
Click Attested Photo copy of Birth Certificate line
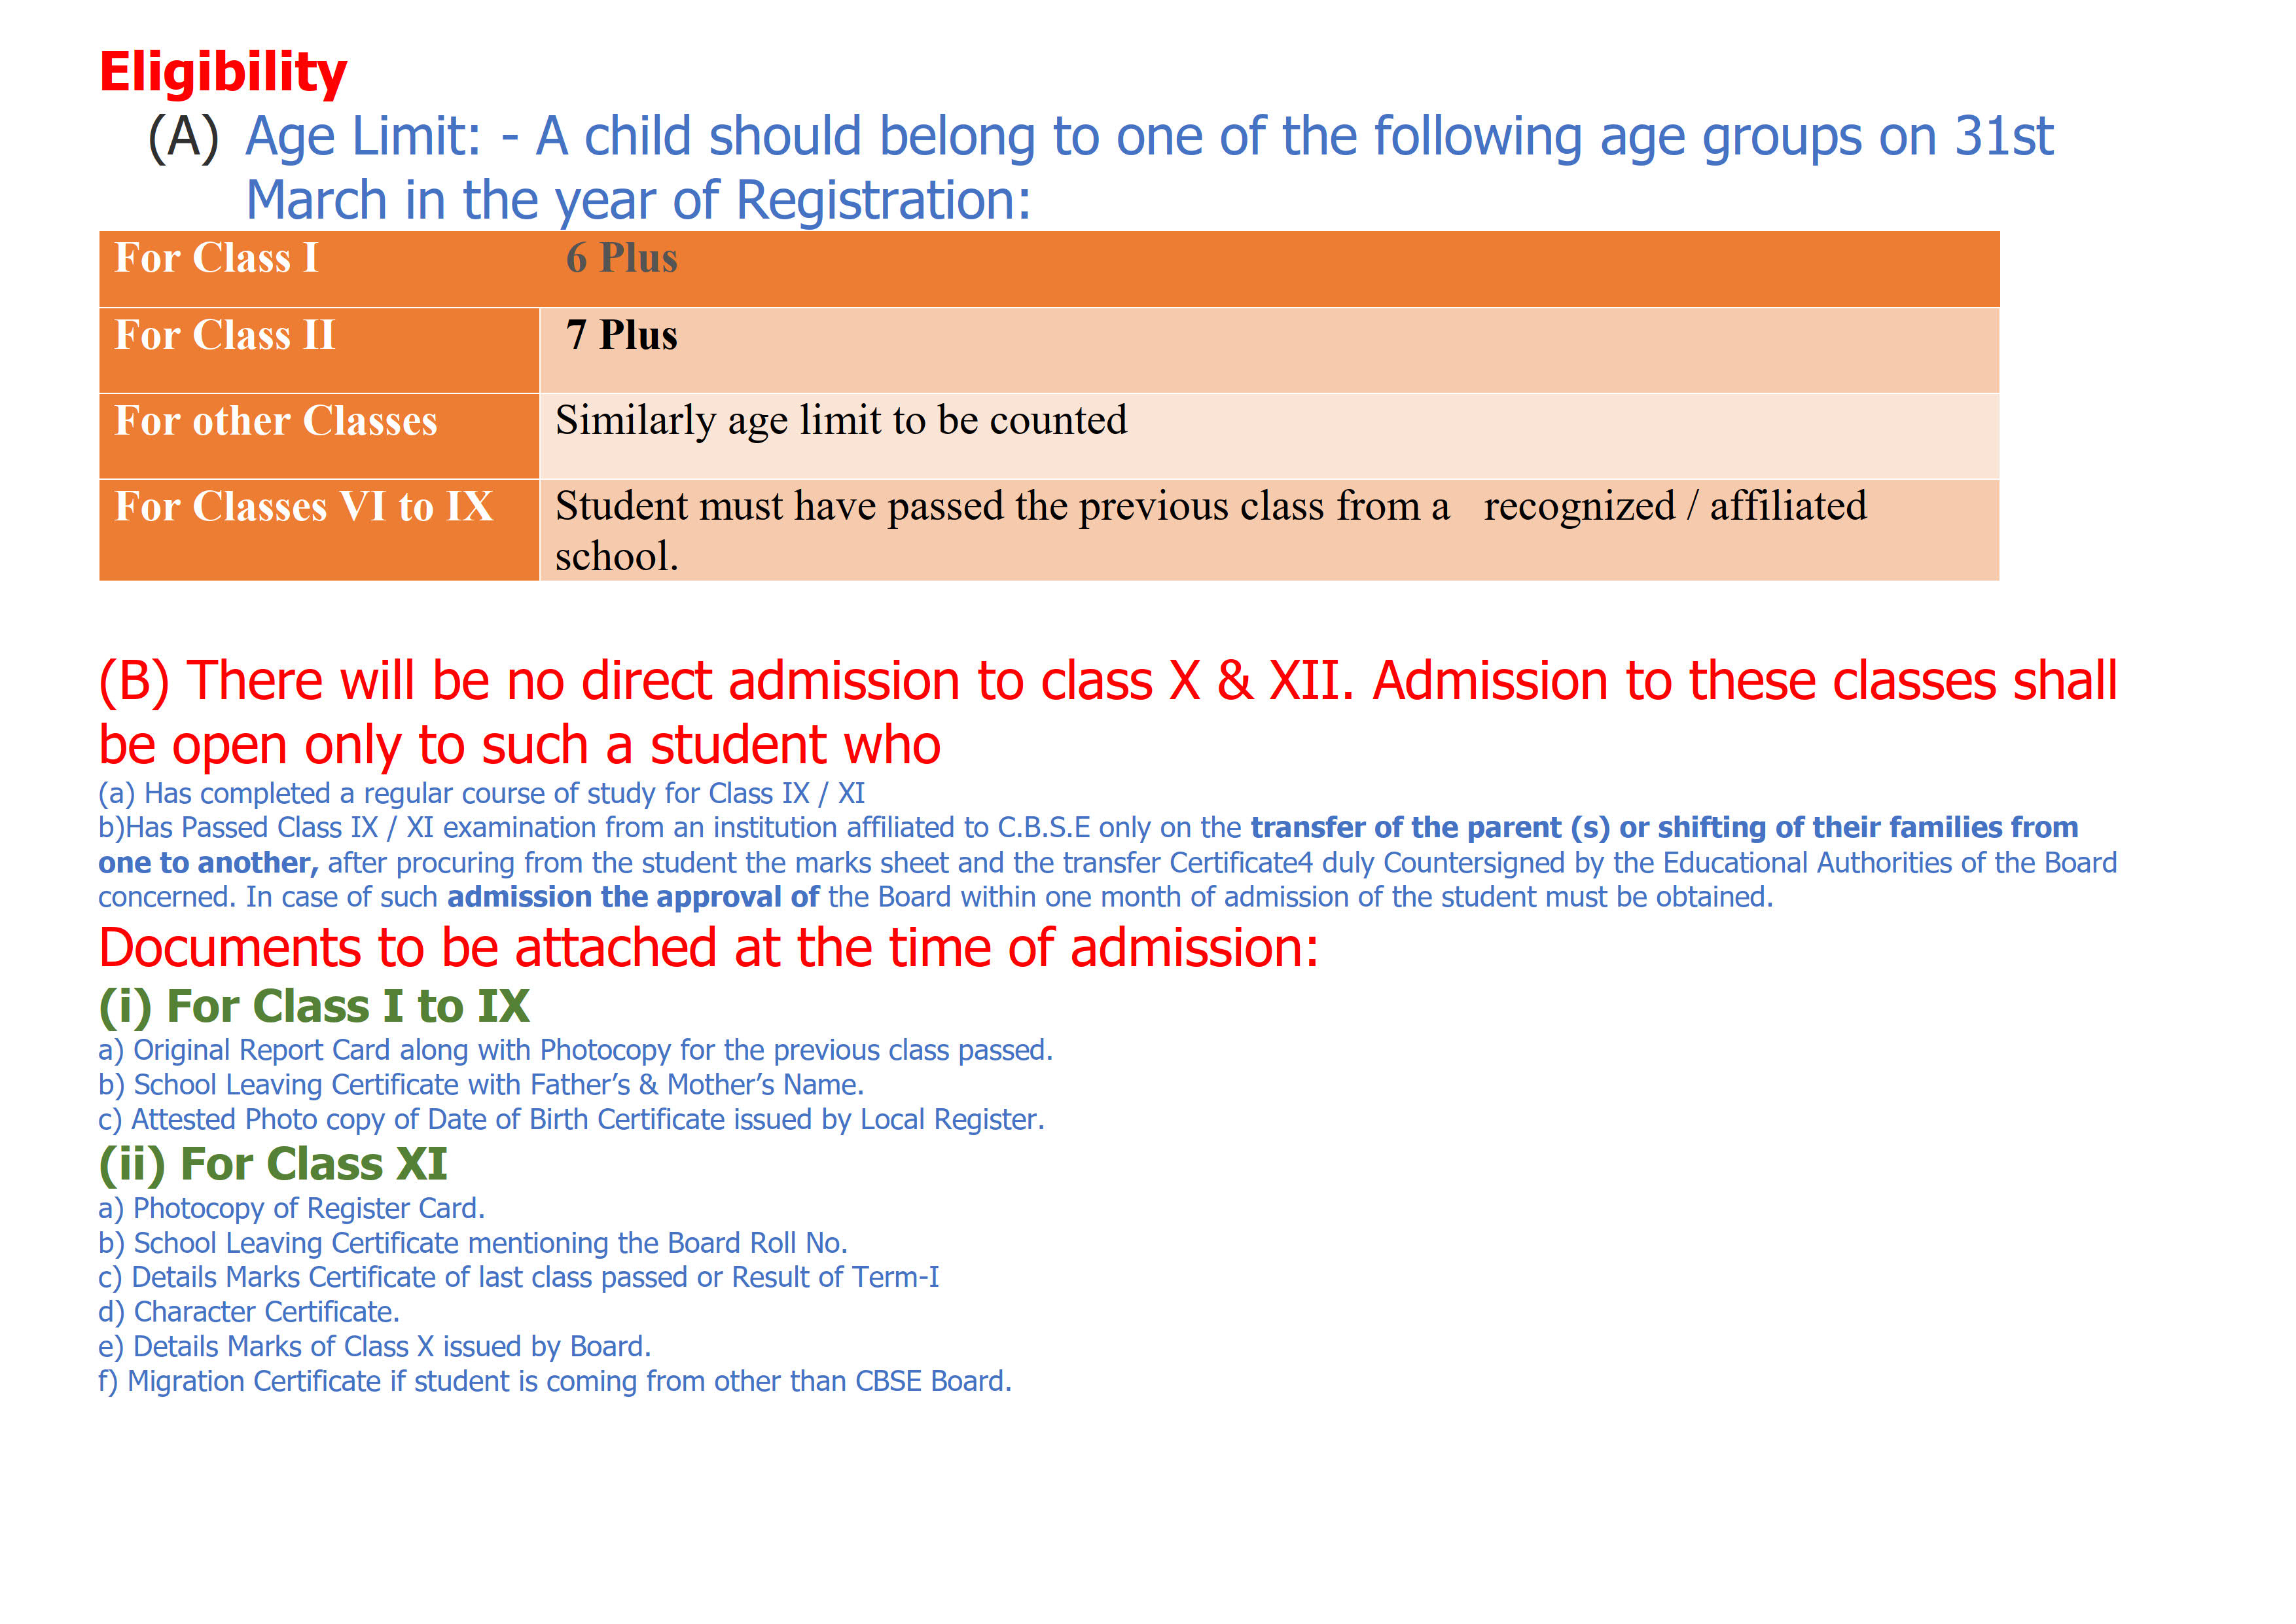[x=571, y=1120]
